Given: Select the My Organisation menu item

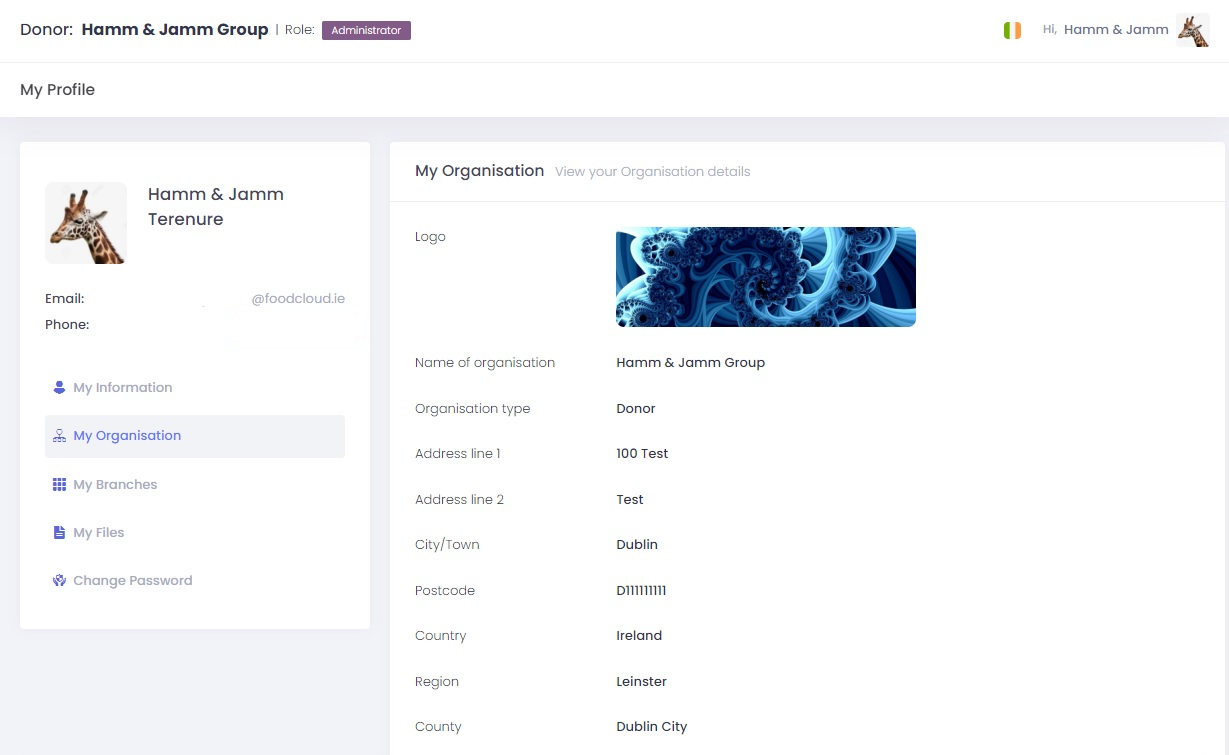Looking at the screenshot, I should coord(127,436).
